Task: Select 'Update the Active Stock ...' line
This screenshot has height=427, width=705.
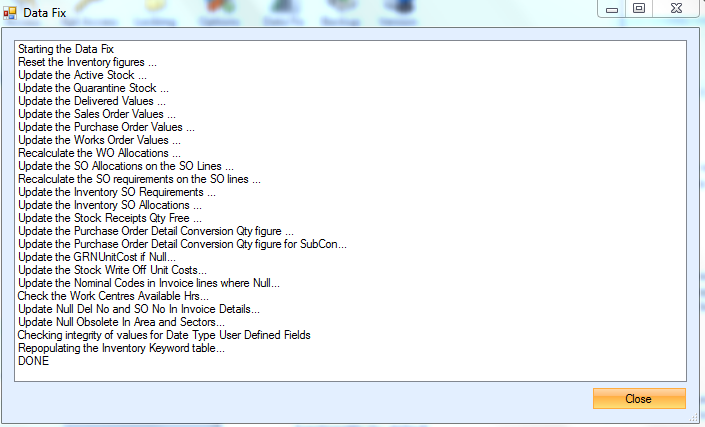Action: 82,75
